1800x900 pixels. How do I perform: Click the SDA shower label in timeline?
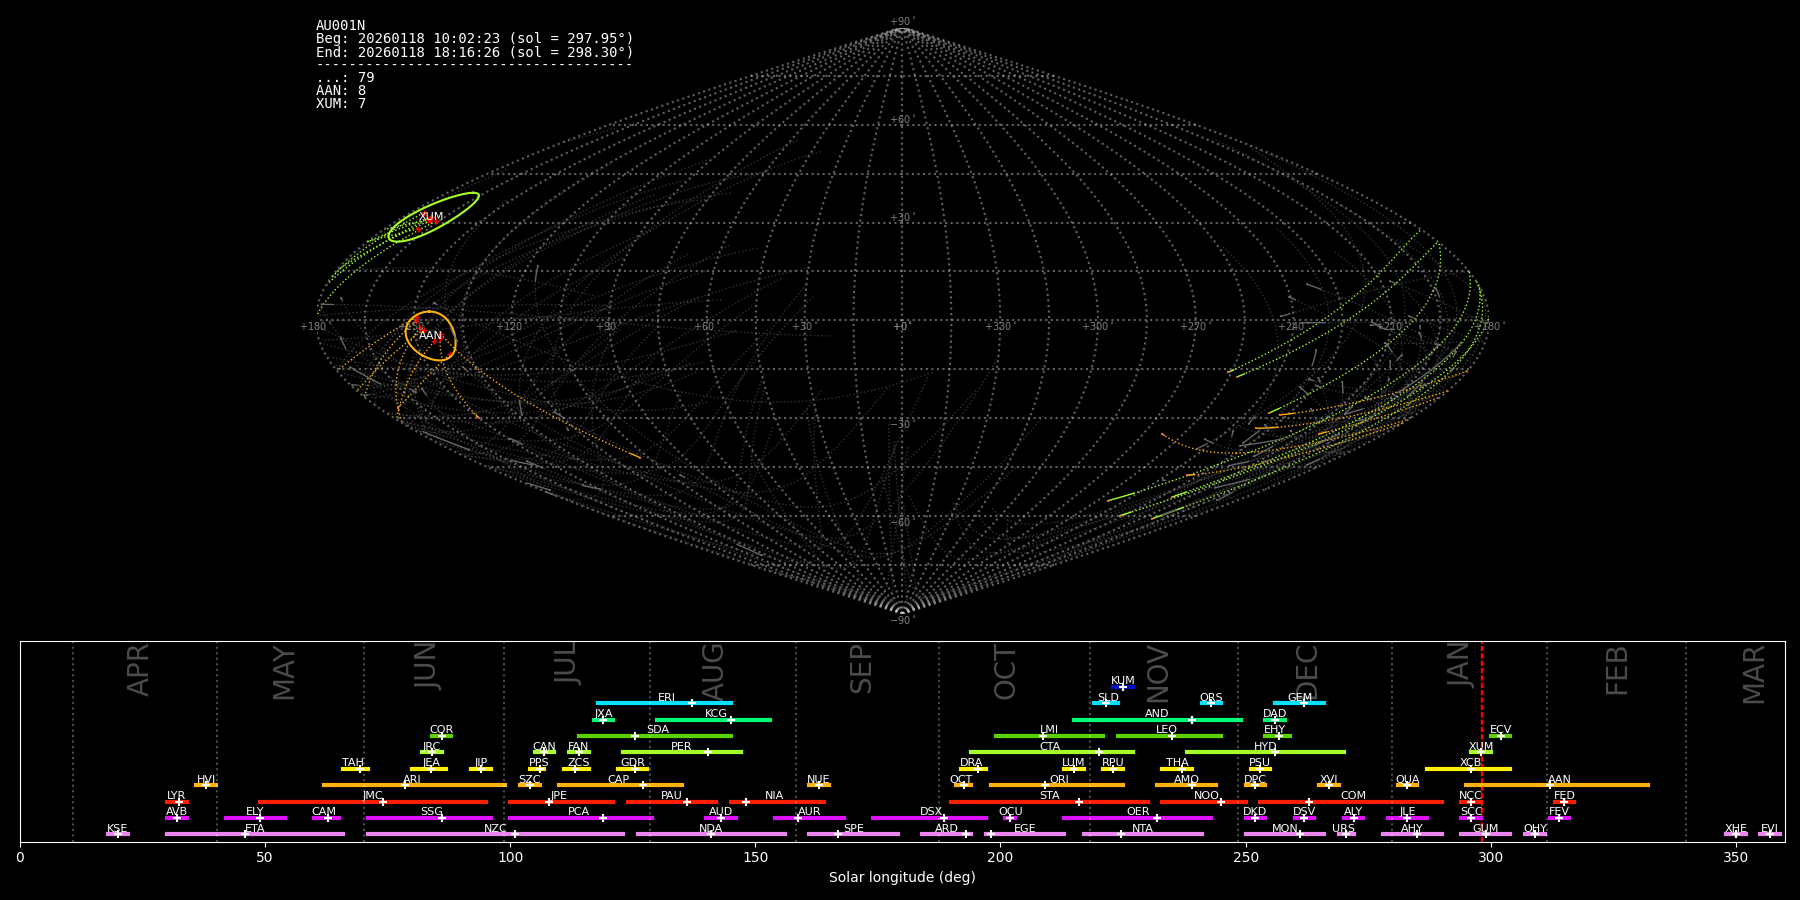point(658,730)
